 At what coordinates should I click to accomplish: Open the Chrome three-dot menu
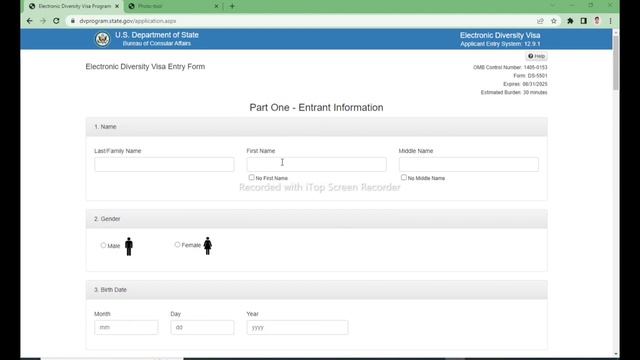click(610, 21)
